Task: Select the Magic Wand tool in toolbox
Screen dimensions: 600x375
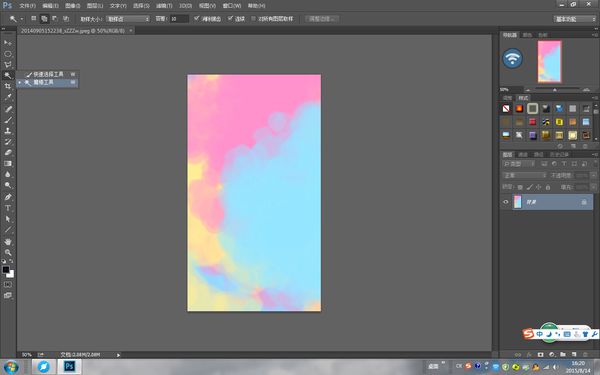Action: tap(8, 75)
